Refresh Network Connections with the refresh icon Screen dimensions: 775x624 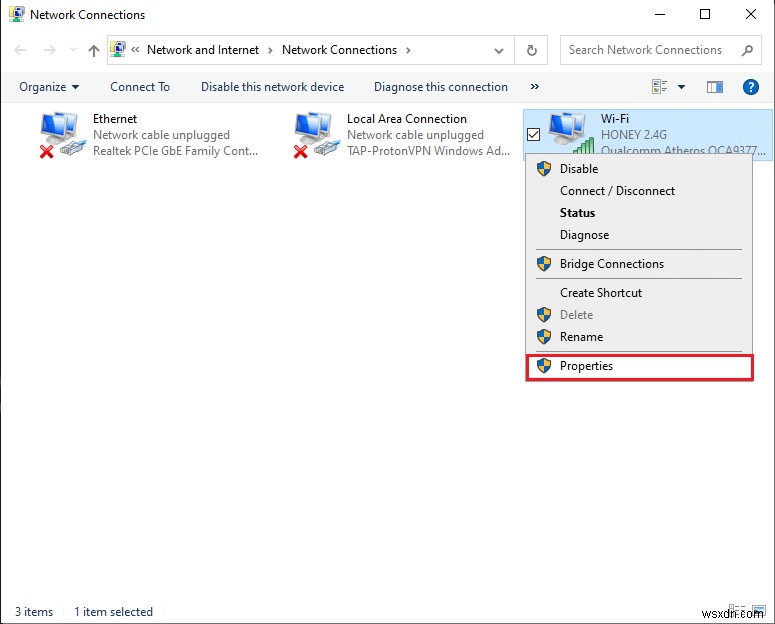coord(531,50)
